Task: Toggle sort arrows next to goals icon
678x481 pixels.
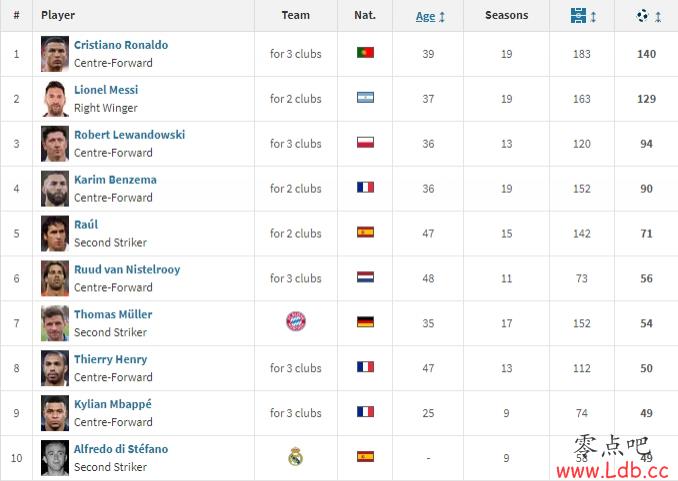Action: tap(658, 17)
